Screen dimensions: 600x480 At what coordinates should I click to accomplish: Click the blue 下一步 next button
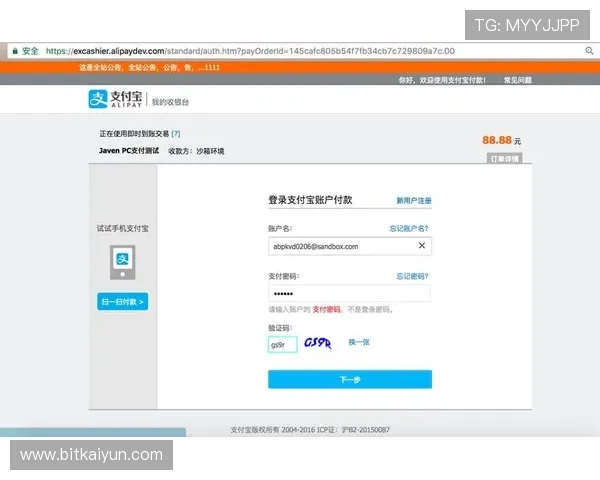(350, 379)
